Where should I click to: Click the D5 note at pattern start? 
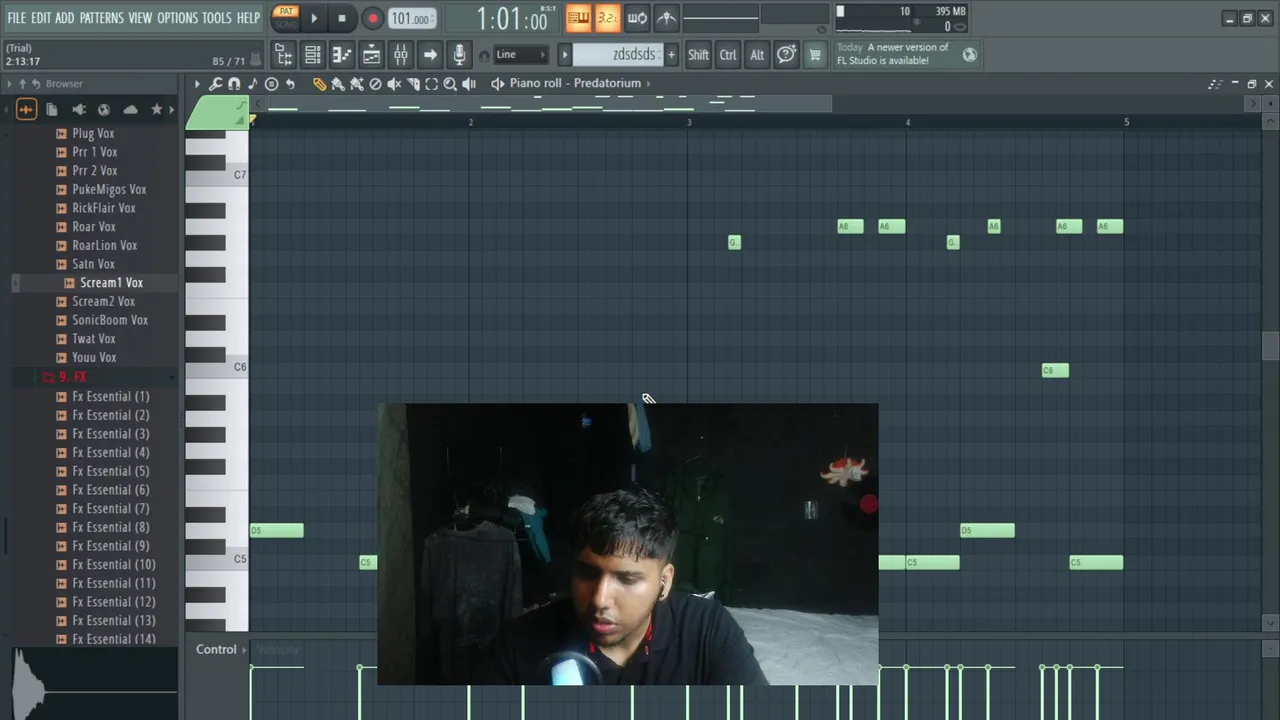276,530
